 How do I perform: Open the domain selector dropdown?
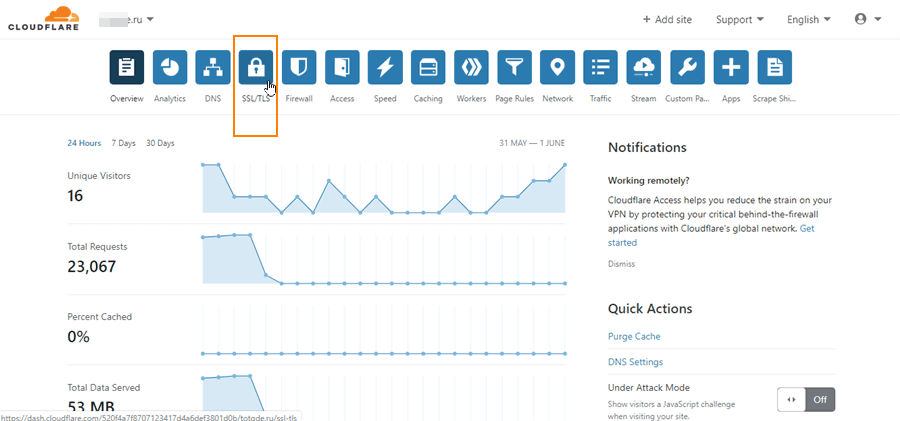tap(132, 19)
